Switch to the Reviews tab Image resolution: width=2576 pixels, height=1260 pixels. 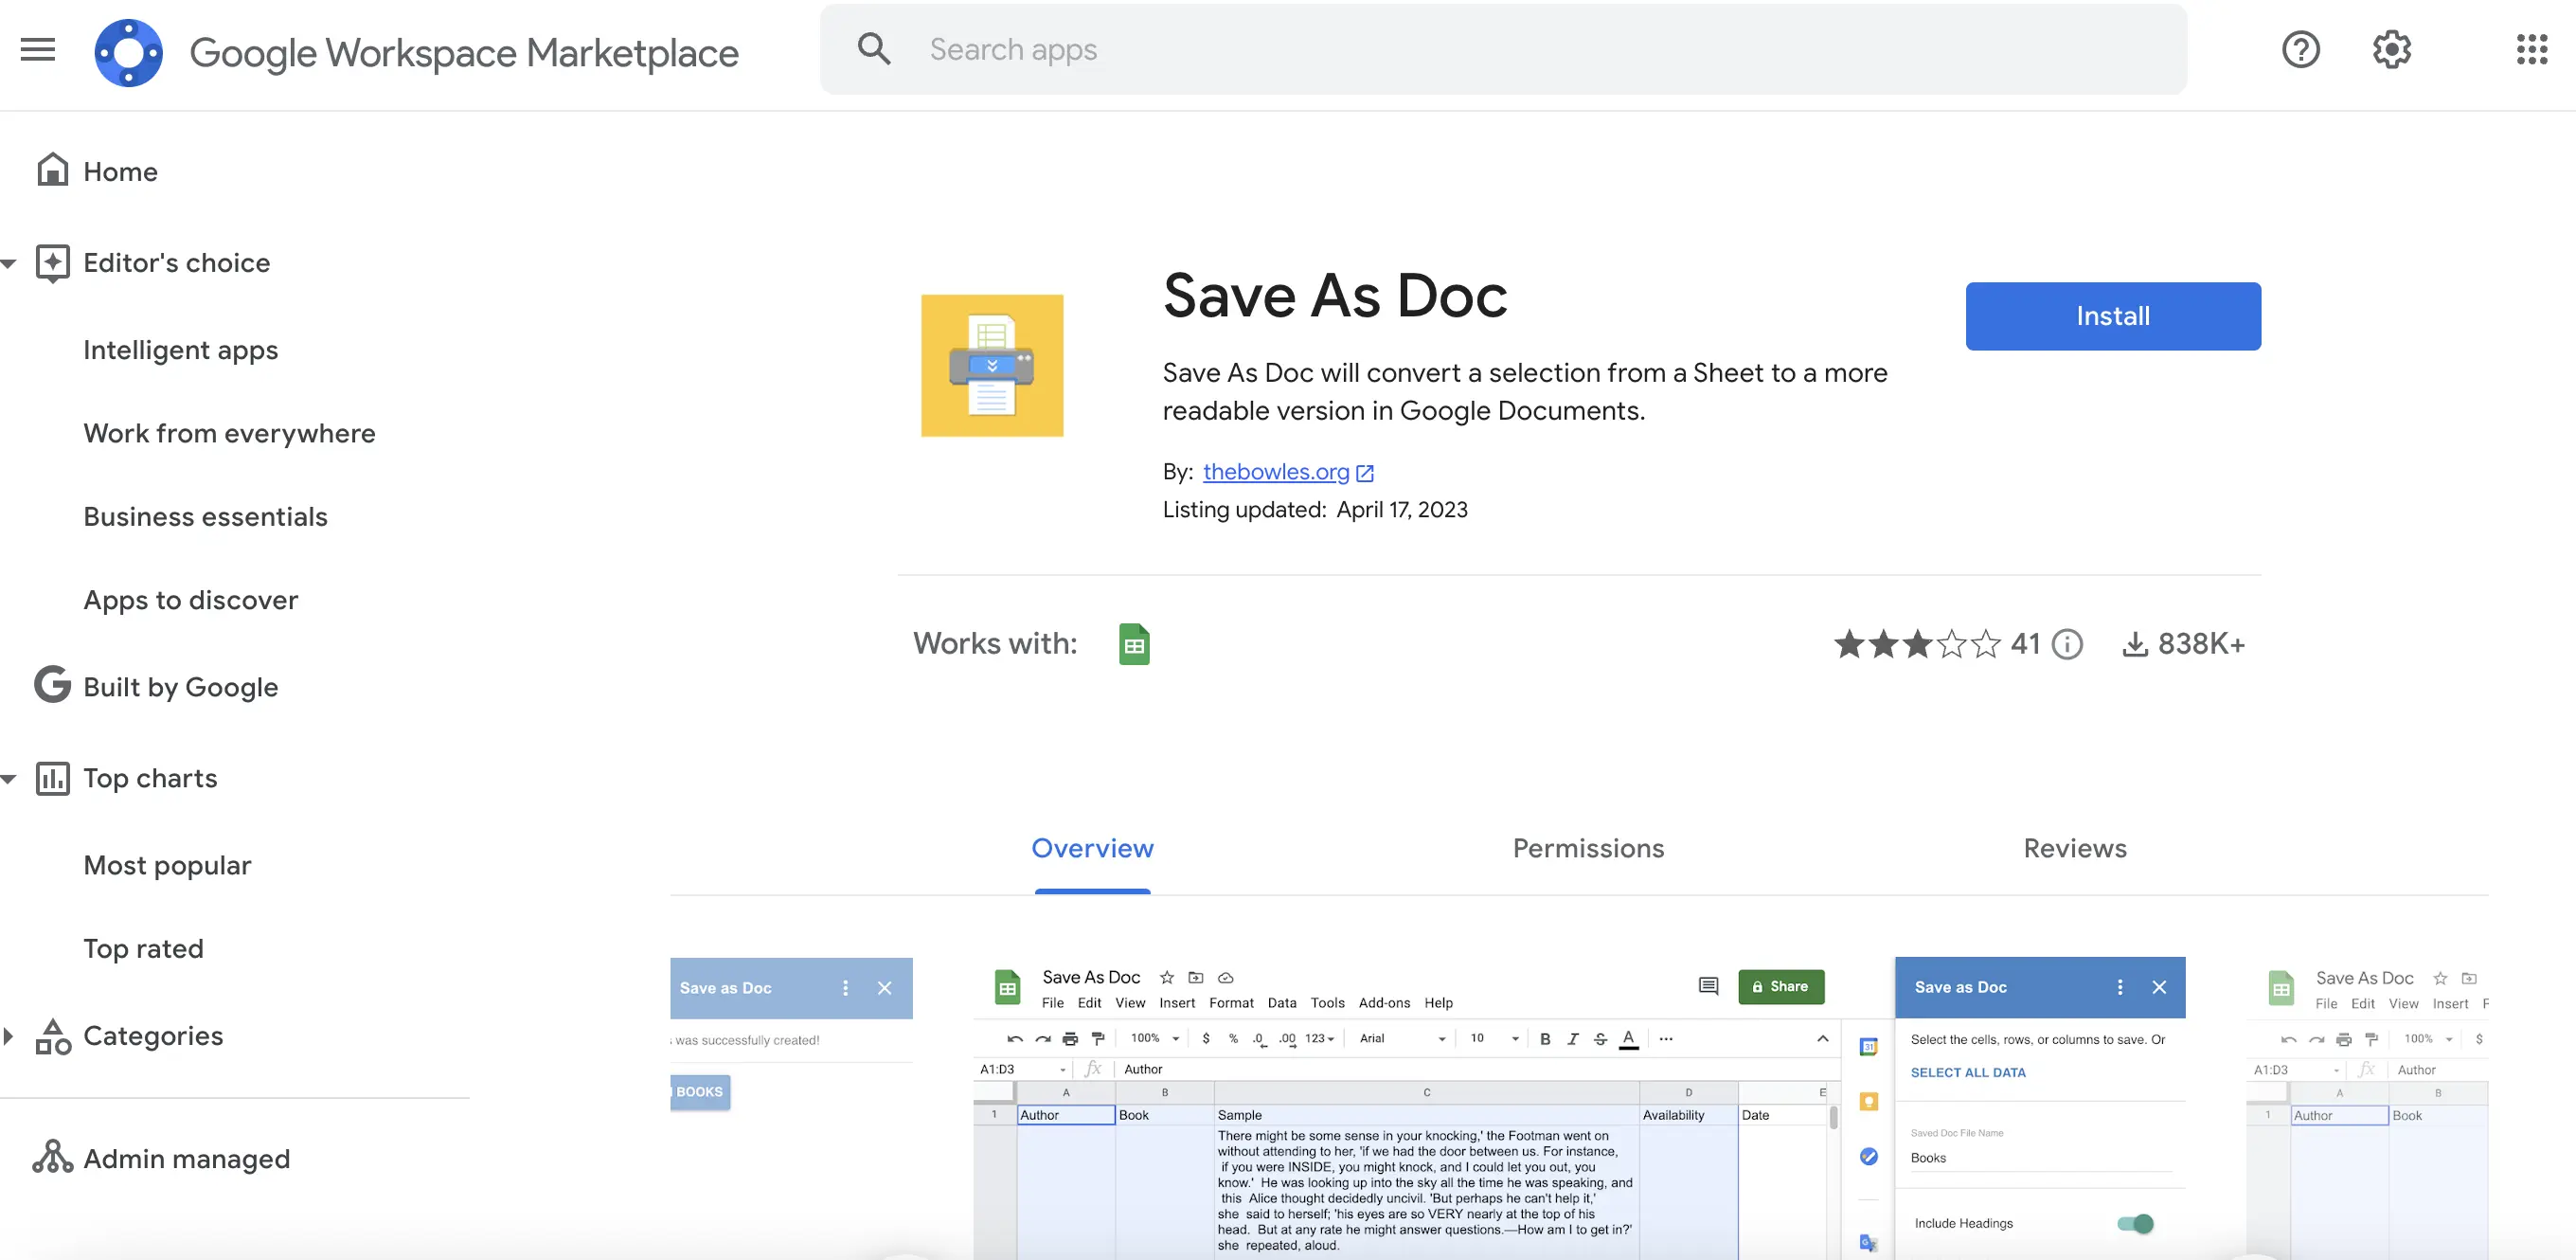tap(2074, 848)
